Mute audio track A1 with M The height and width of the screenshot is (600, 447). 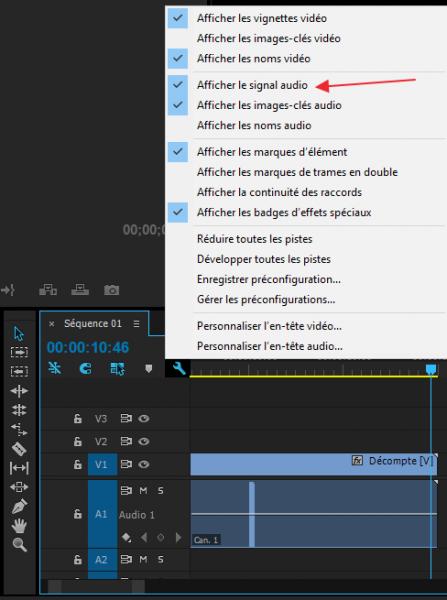(x=143, y=490)
